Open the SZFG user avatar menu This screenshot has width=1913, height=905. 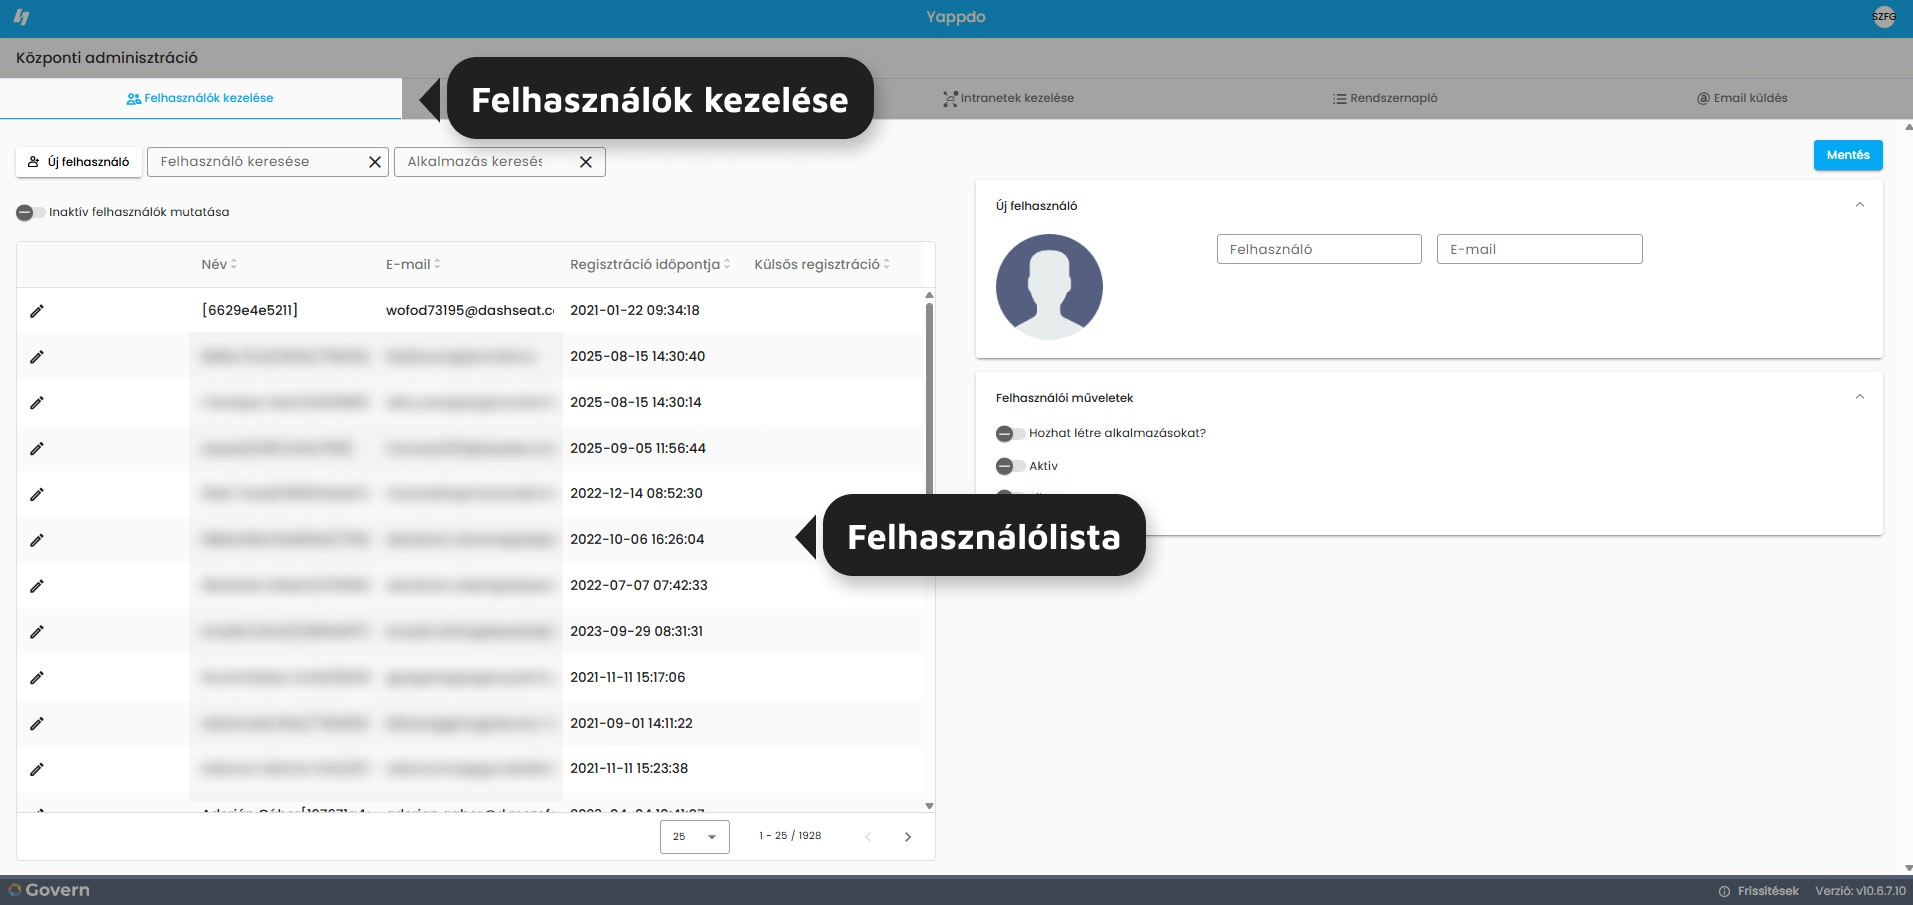(1884, 17)
